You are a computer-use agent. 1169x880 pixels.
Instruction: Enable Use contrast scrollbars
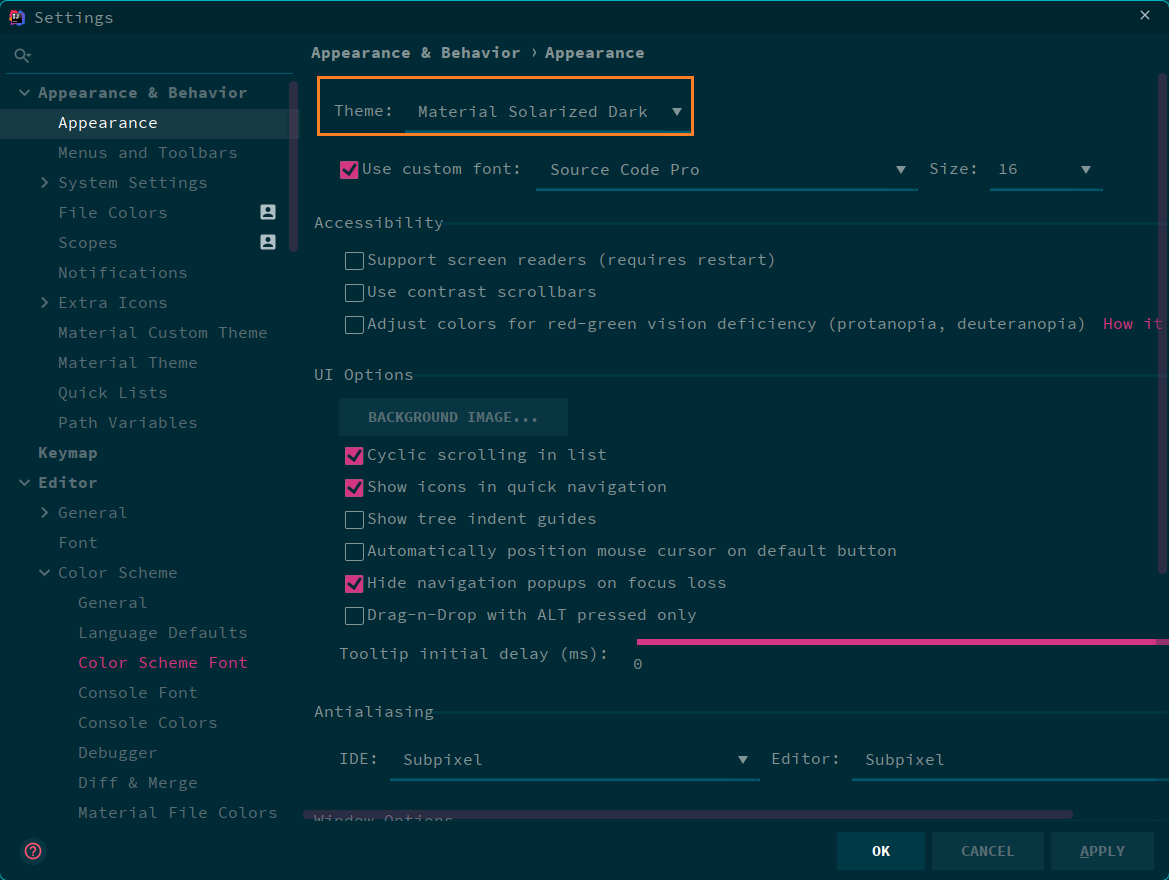tap(354, 292)
